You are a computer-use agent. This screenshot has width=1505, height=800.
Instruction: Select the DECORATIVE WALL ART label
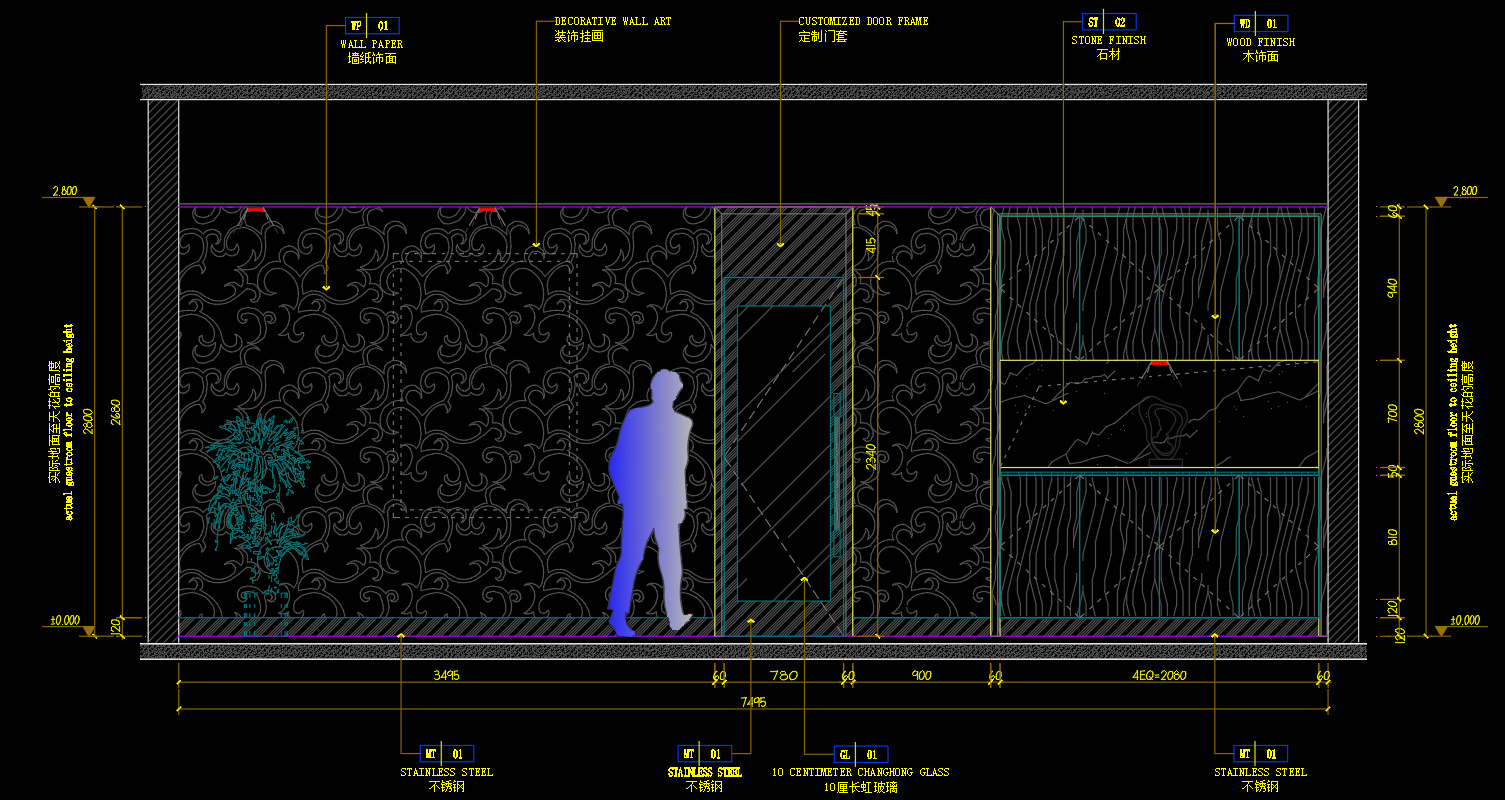point(613,21)
